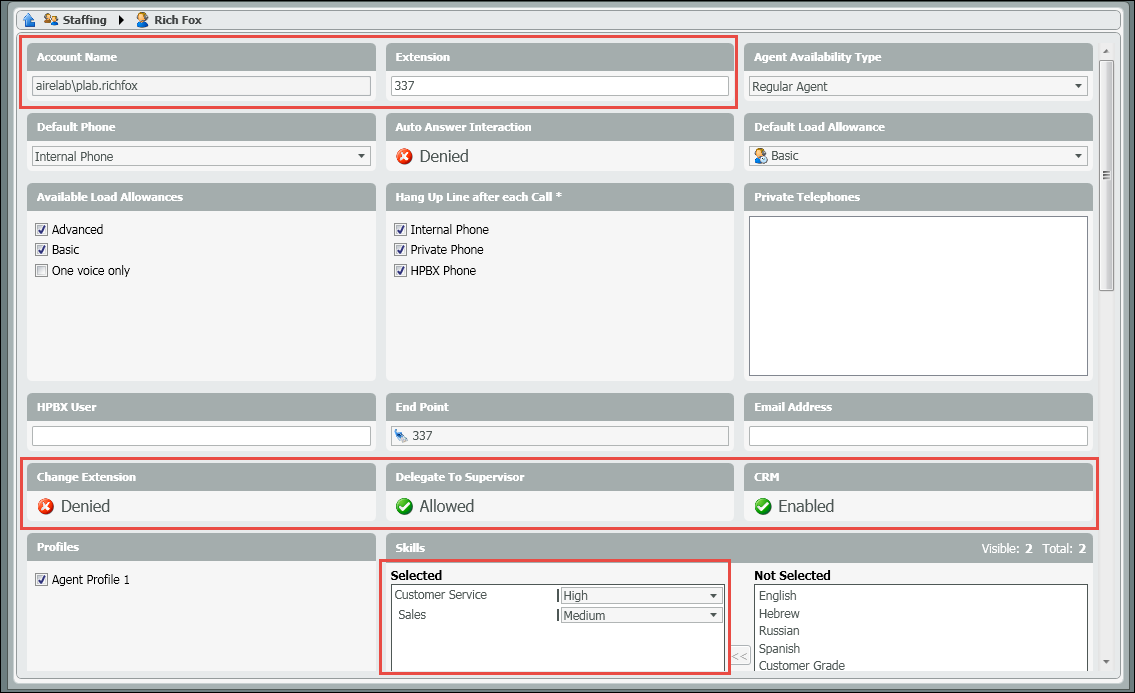
Task: Click green Allowed icon under Delegate To Supervisor
Action: [405, 506]
